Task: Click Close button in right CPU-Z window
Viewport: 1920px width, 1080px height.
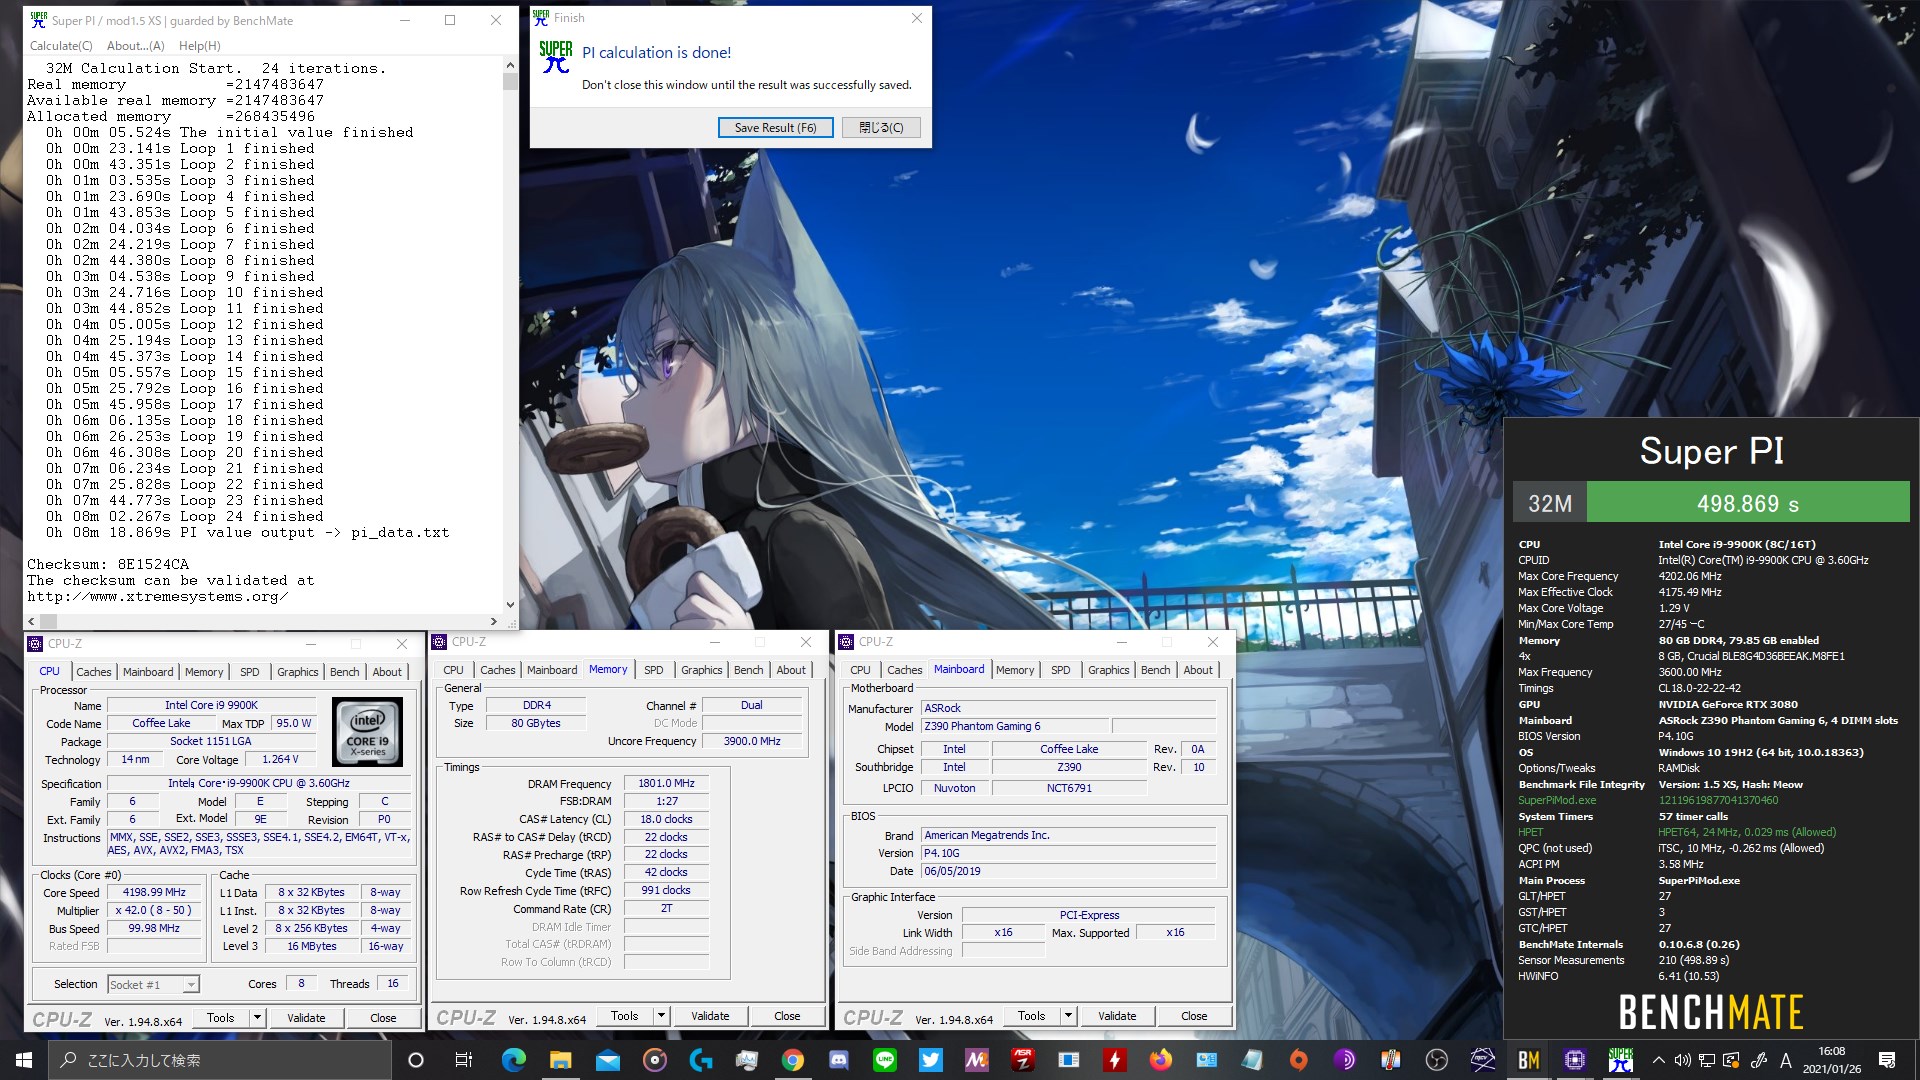Action: click(1194, 1016)
